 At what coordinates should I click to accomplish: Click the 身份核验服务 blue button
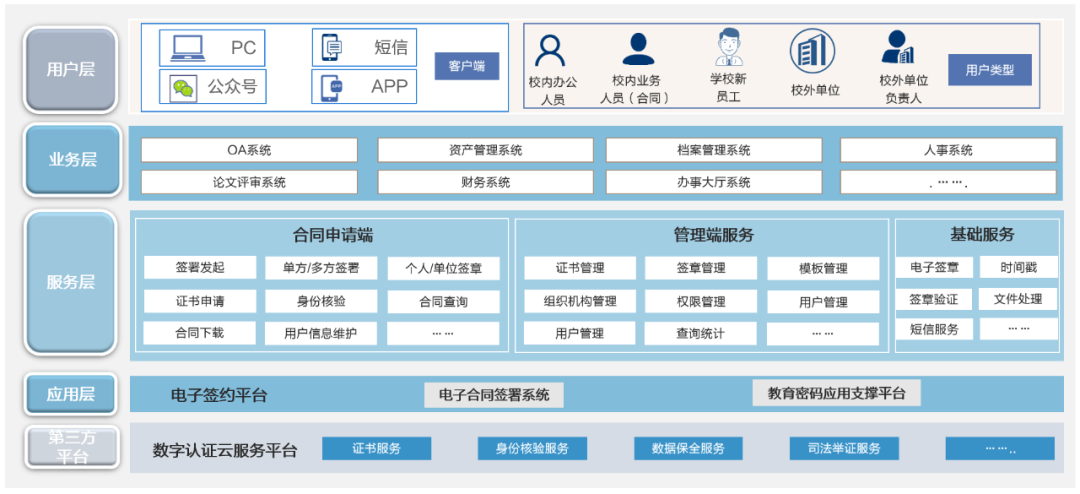tap(531, 448)
